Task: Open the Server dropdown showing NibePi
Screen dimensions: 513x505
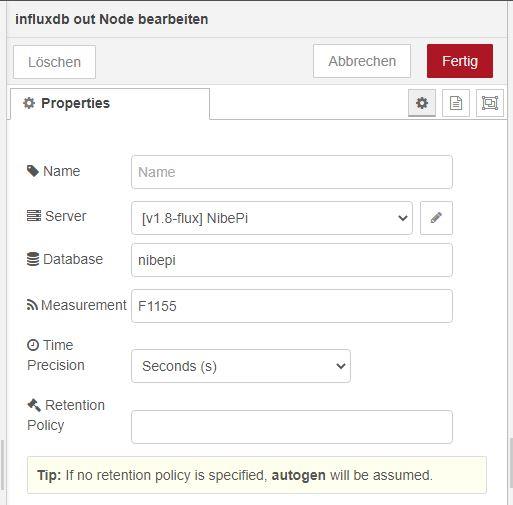Action: point(272,218)
